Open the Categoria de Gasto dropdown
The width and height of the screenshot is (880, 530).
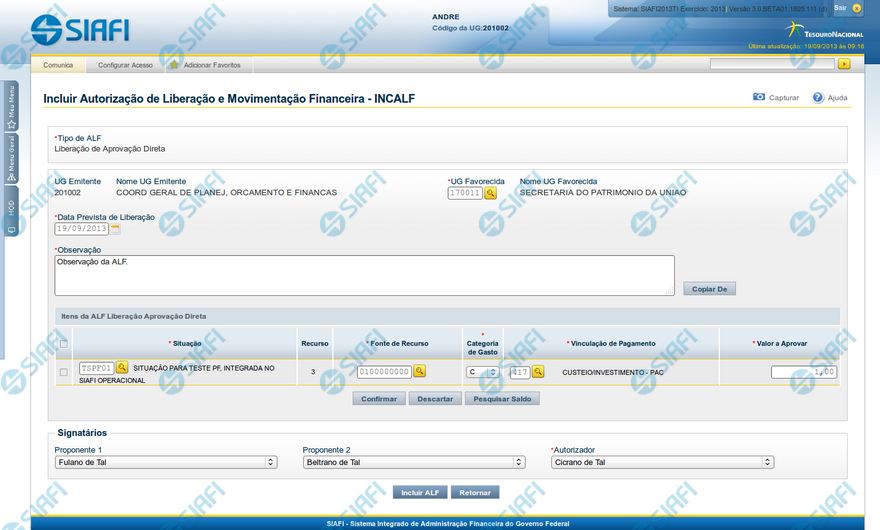click(482, 372)
